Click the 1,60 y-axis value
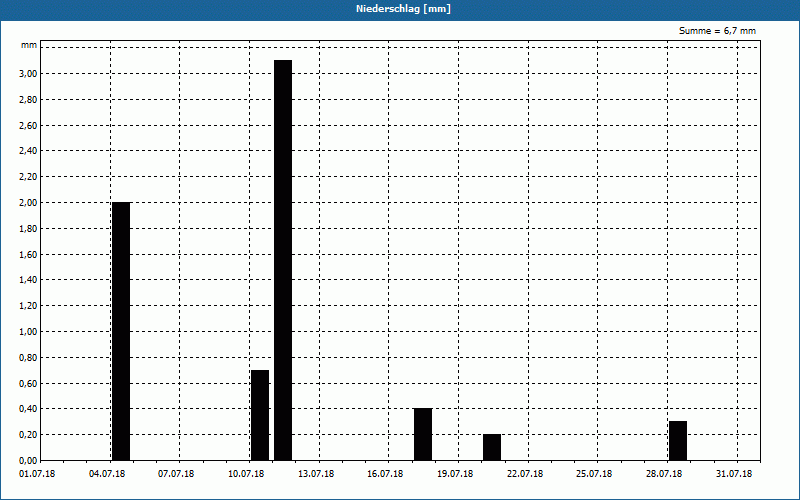 coord(29,254)
